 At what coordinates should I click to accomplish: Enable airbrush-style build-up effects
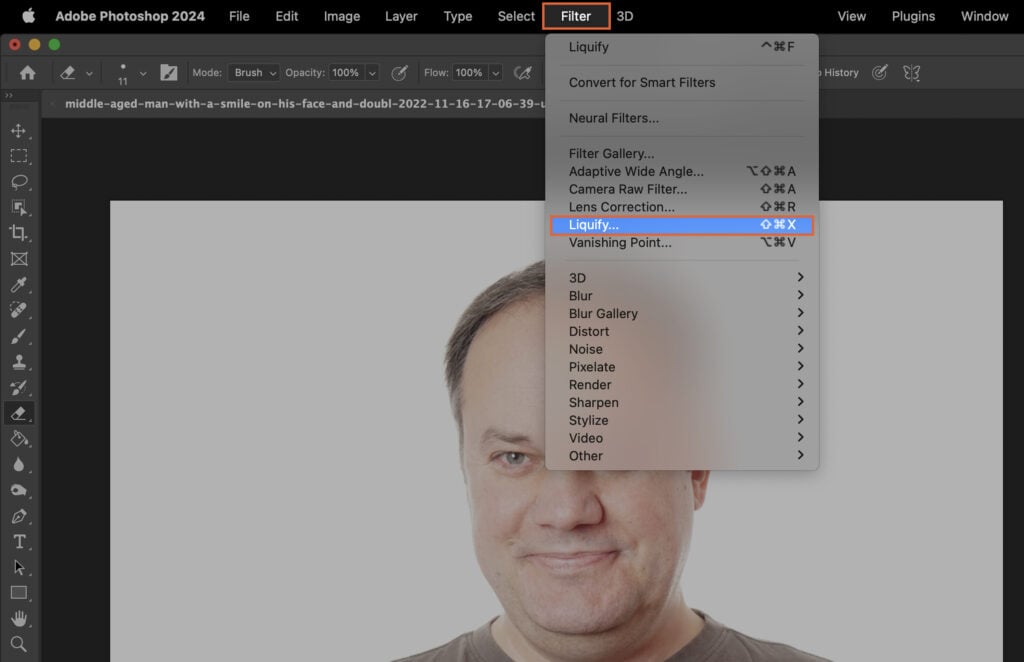tap(521, 72)
